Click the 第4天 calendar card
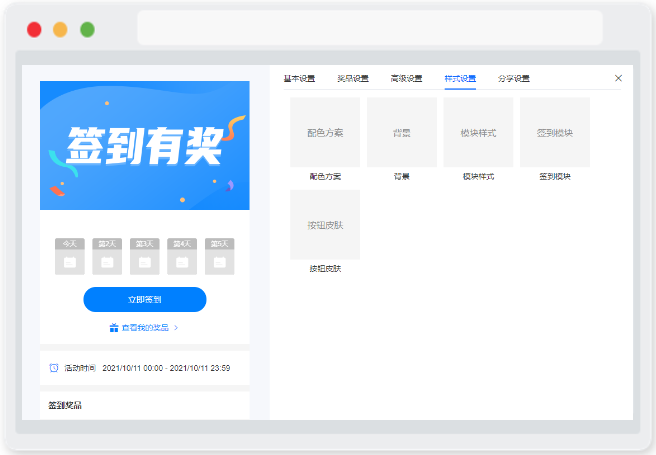The width and height of the screenshot is (656, 455). pyautogui.click(x=182, y=256)
